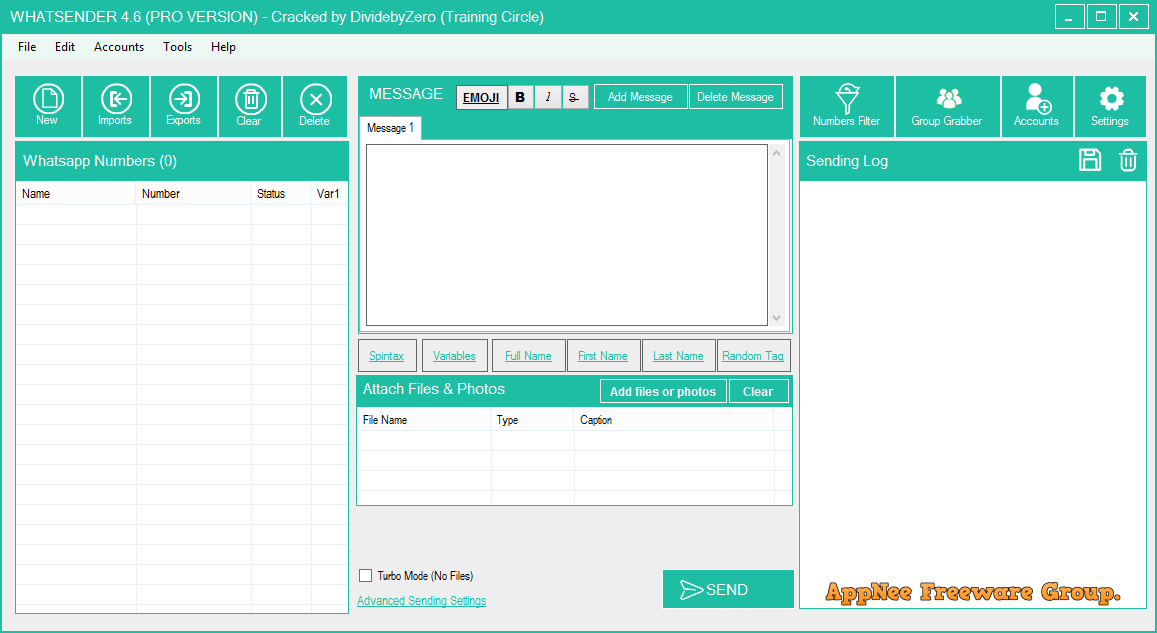Screen dimensions: 1157x633
Task: Toggle bold message formatting
Action: (520, 97)
